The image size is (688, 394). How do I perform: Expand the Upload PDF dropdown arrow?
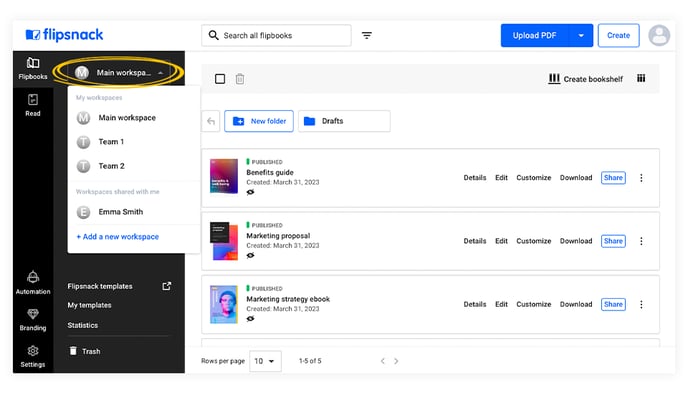coord(581,36)
